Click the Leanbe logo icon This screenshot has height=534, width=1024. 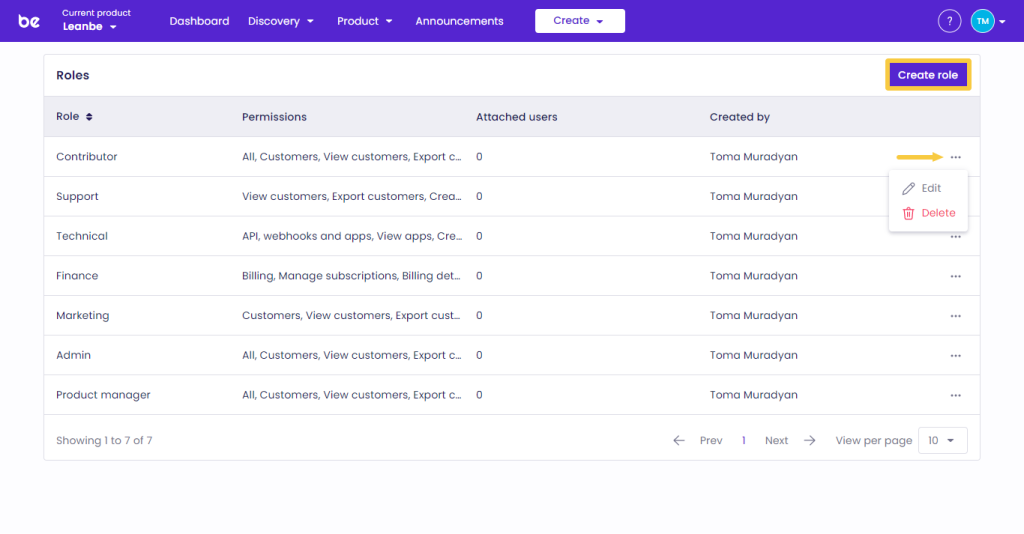tap(29, 21)
